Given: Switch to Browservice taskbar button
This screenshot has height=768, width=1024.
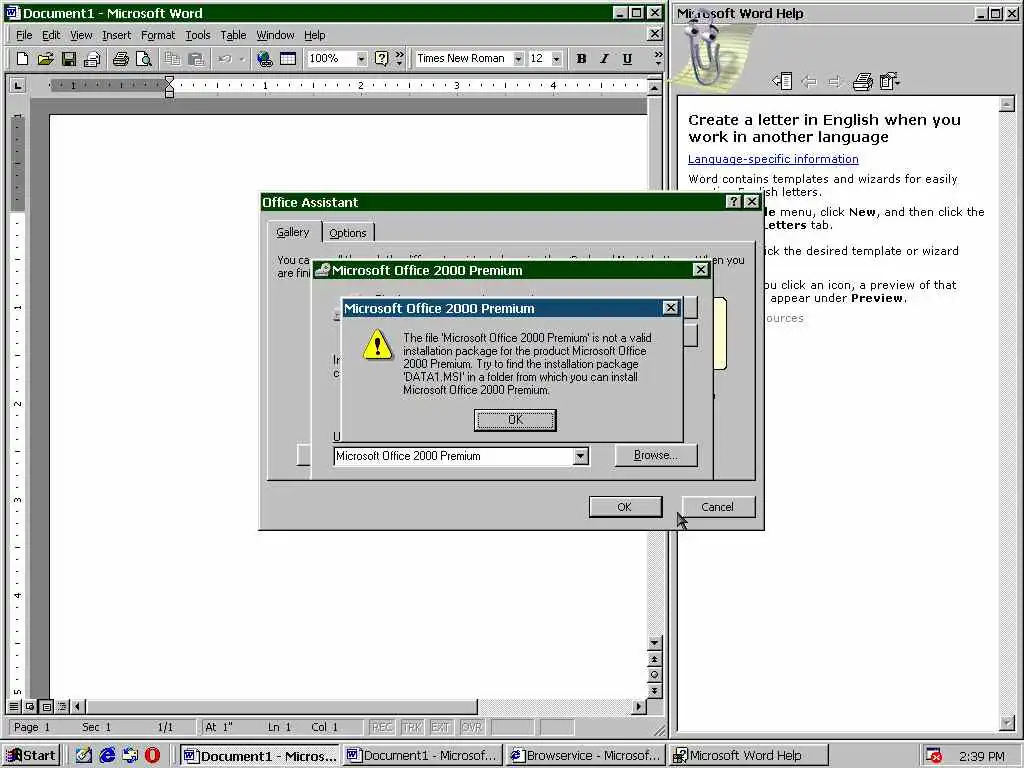Looking at the screenshot, I should click(586, 756).
